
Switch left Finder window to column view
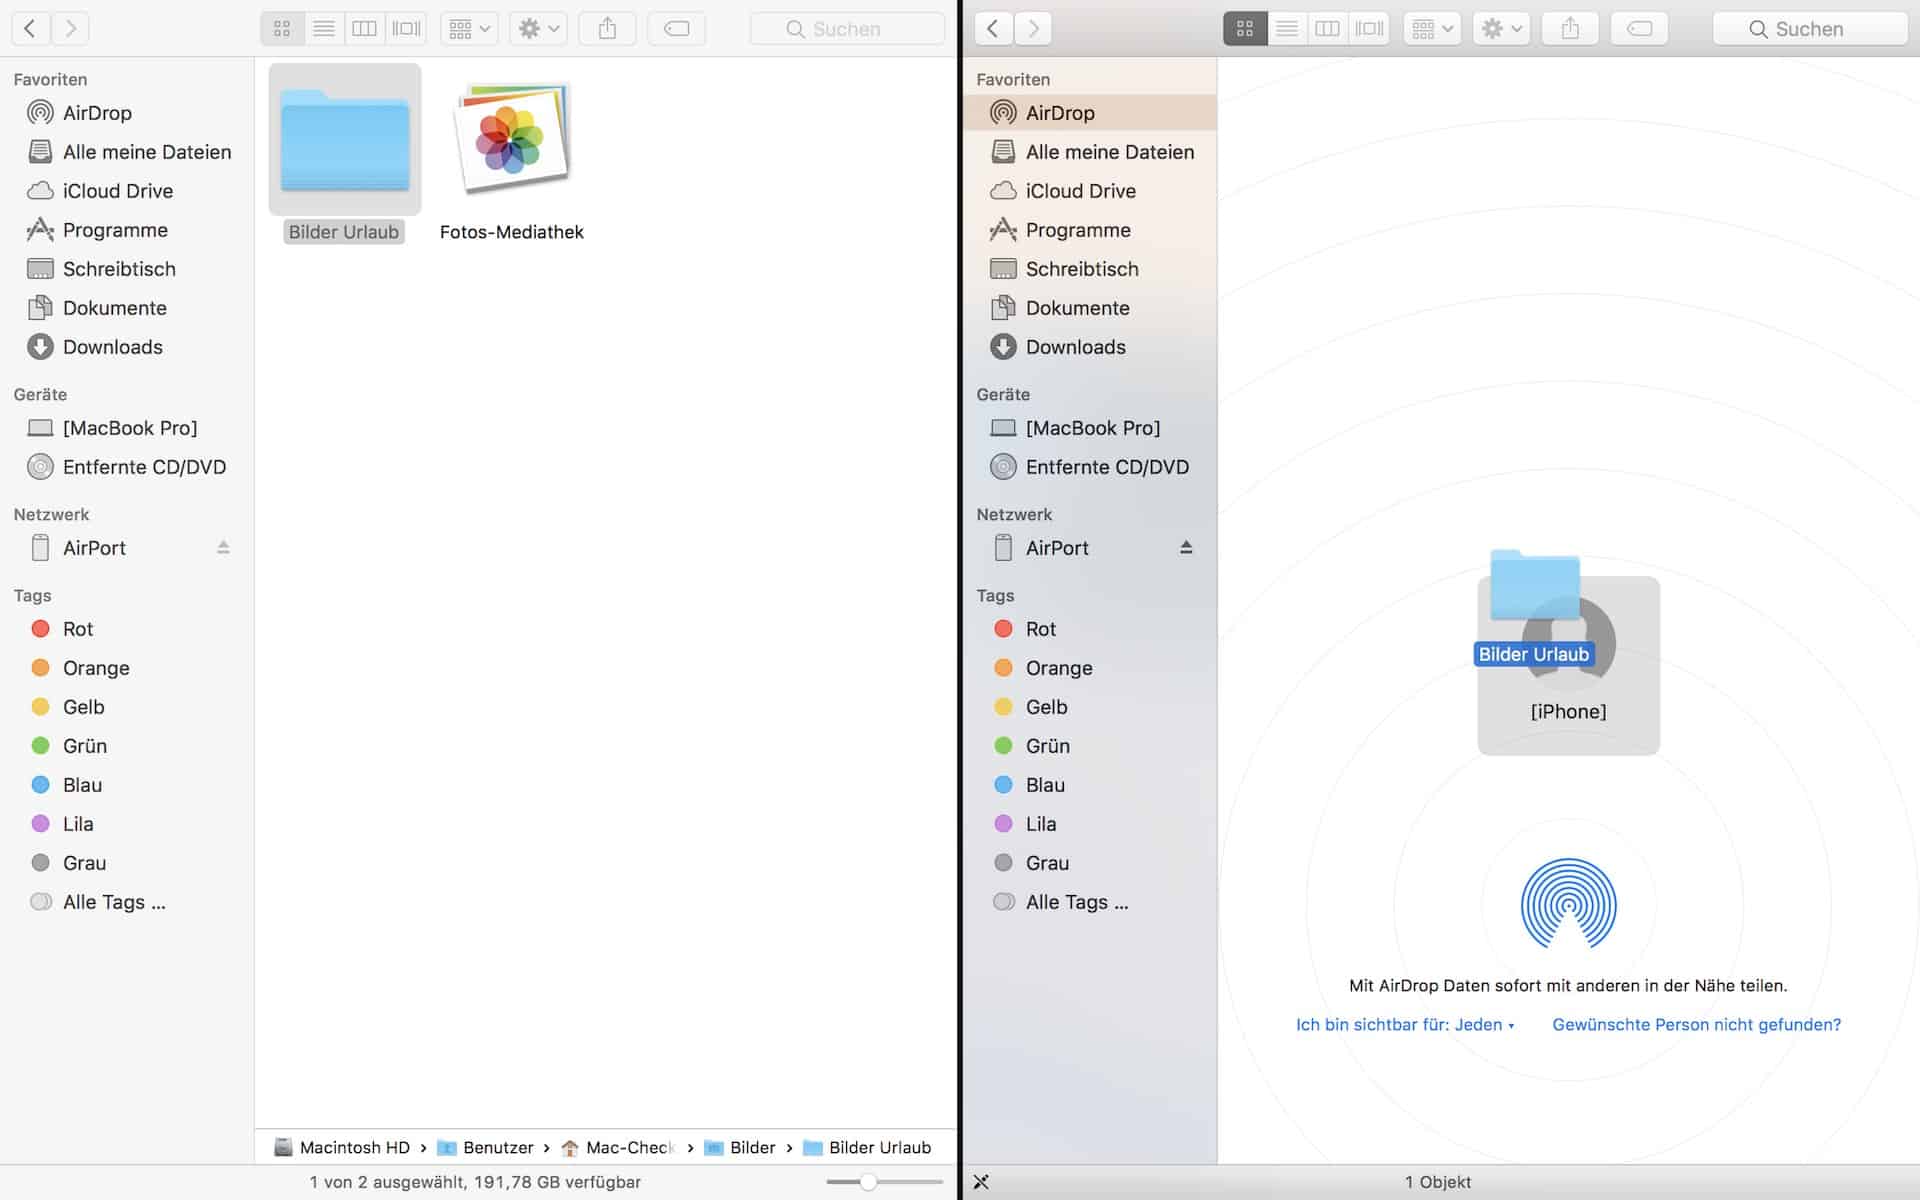[x=365, y=28]
